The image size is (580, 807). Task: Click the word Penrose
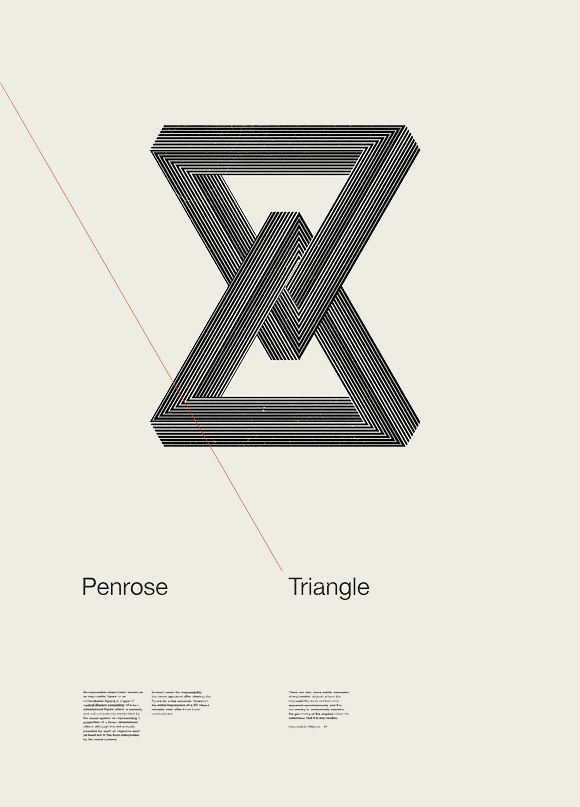[125, 587]
